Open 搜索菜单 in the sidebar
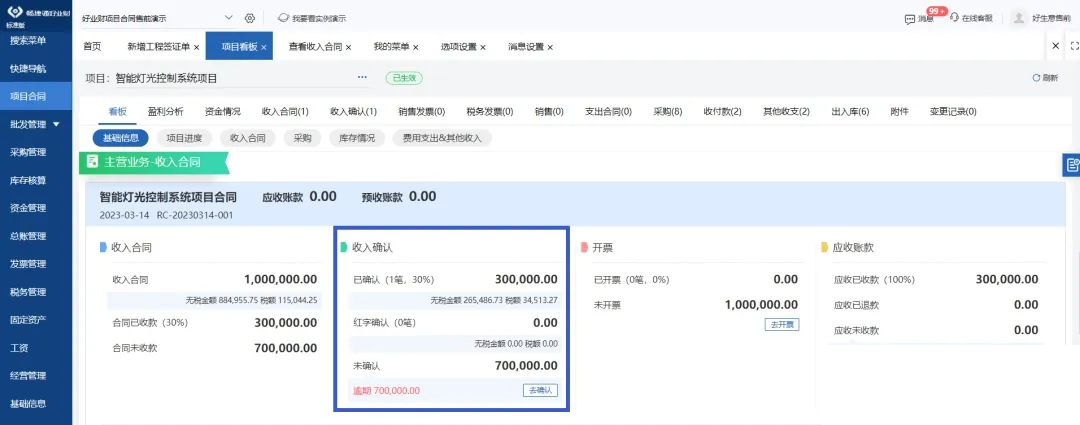This screenshot has width=1080, height=425. point(36,41)
